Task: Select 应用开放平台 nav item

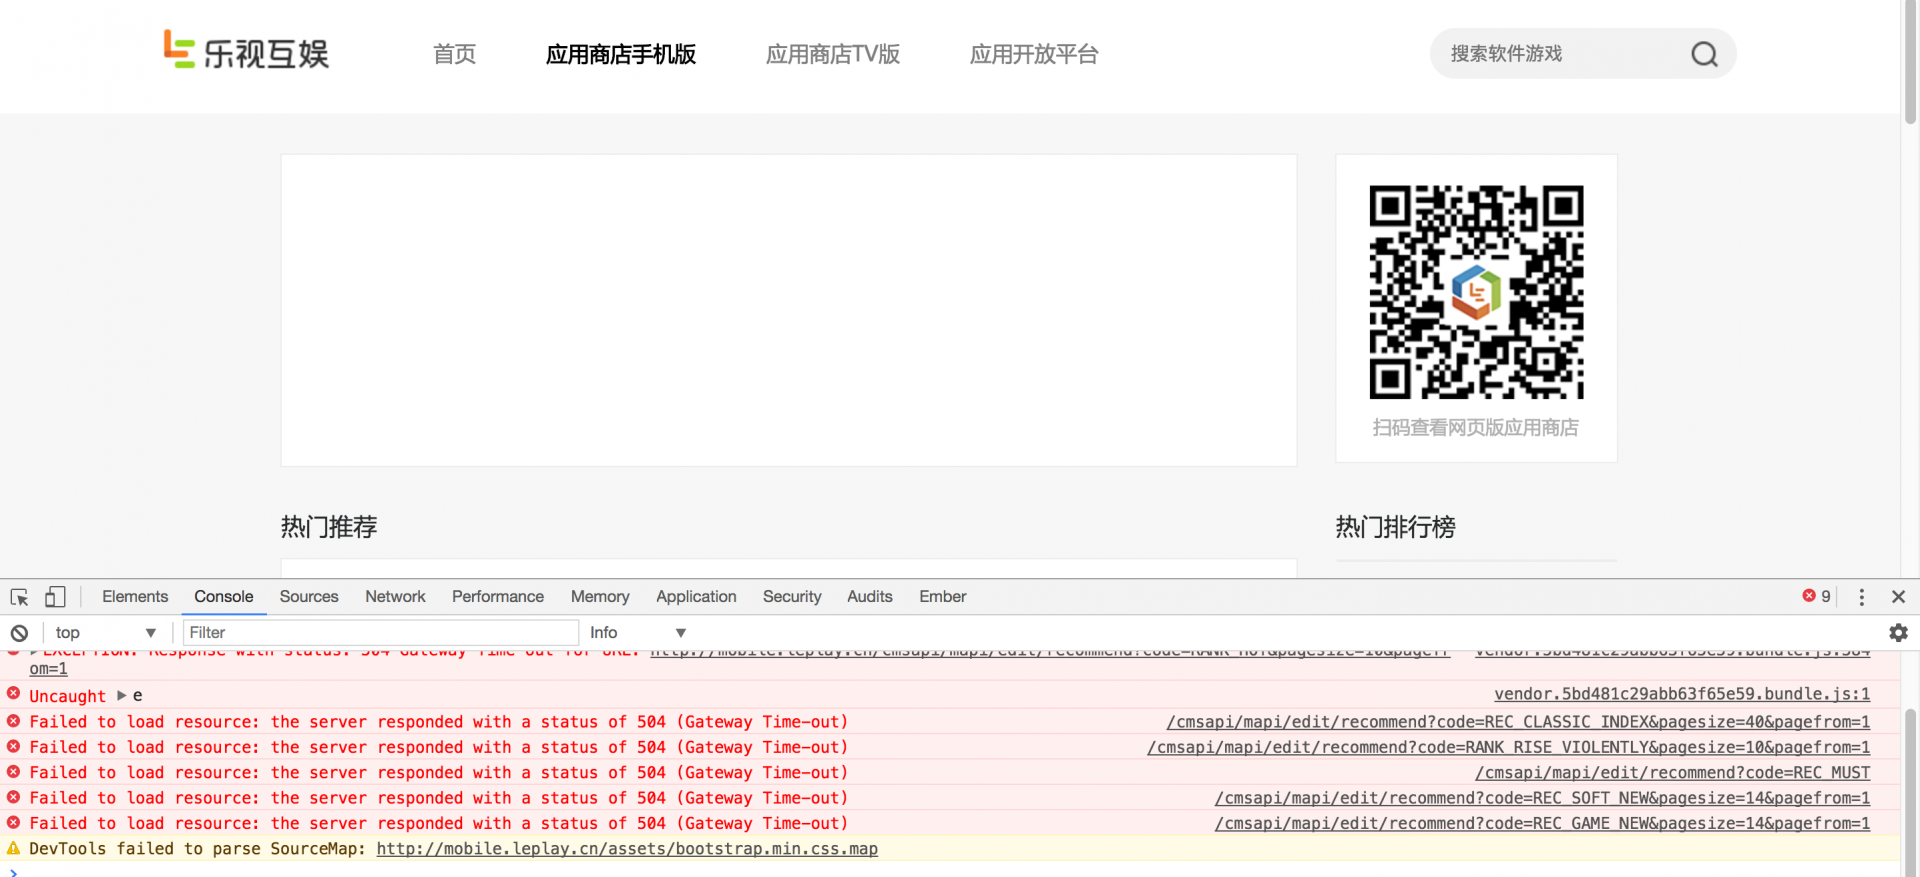Action: [x=1034, y=54]
